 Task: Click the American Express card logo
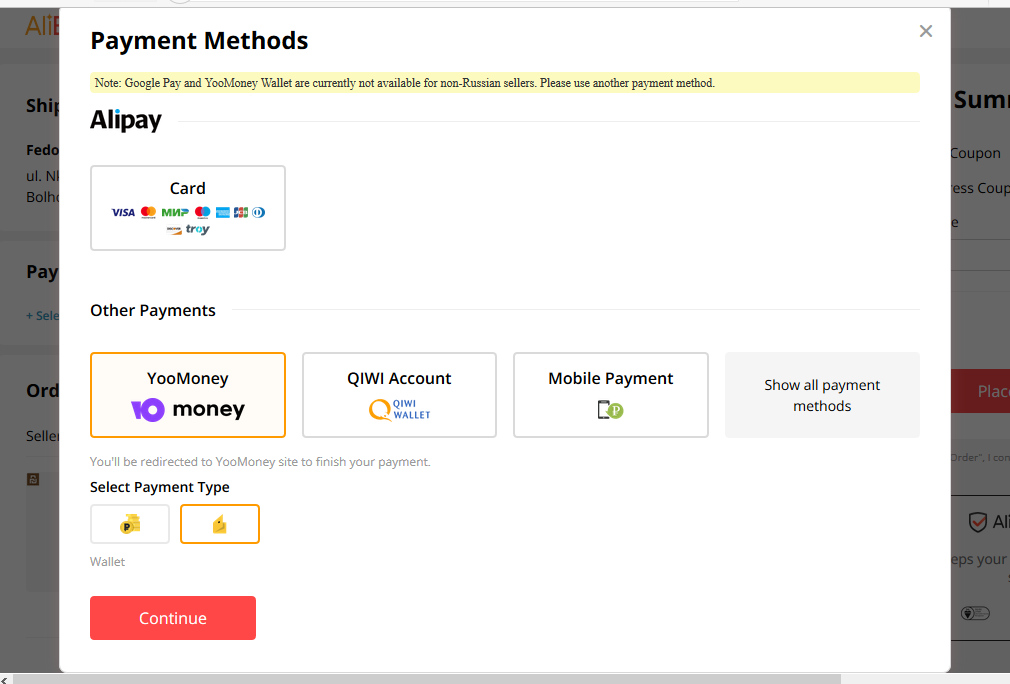pos(223,213)
